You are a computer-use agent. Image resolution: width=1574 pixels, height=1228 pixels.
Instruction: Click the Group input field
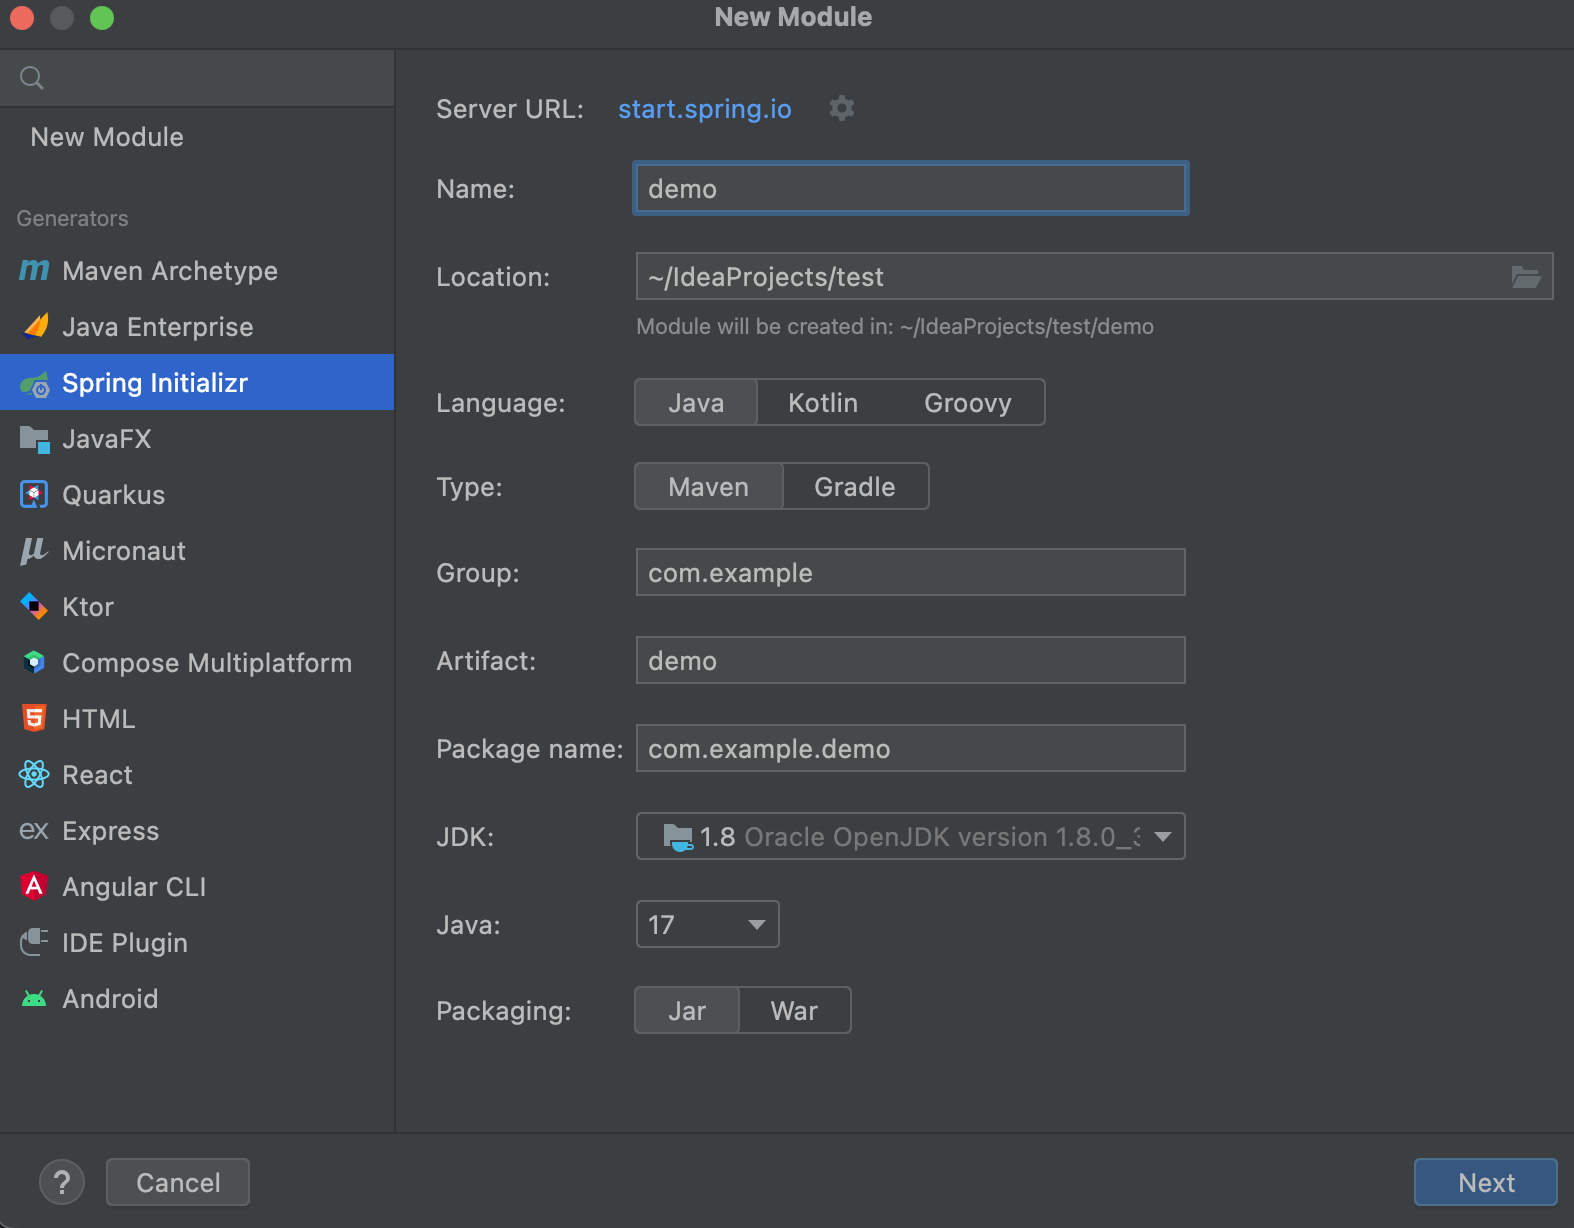point(911,572)
